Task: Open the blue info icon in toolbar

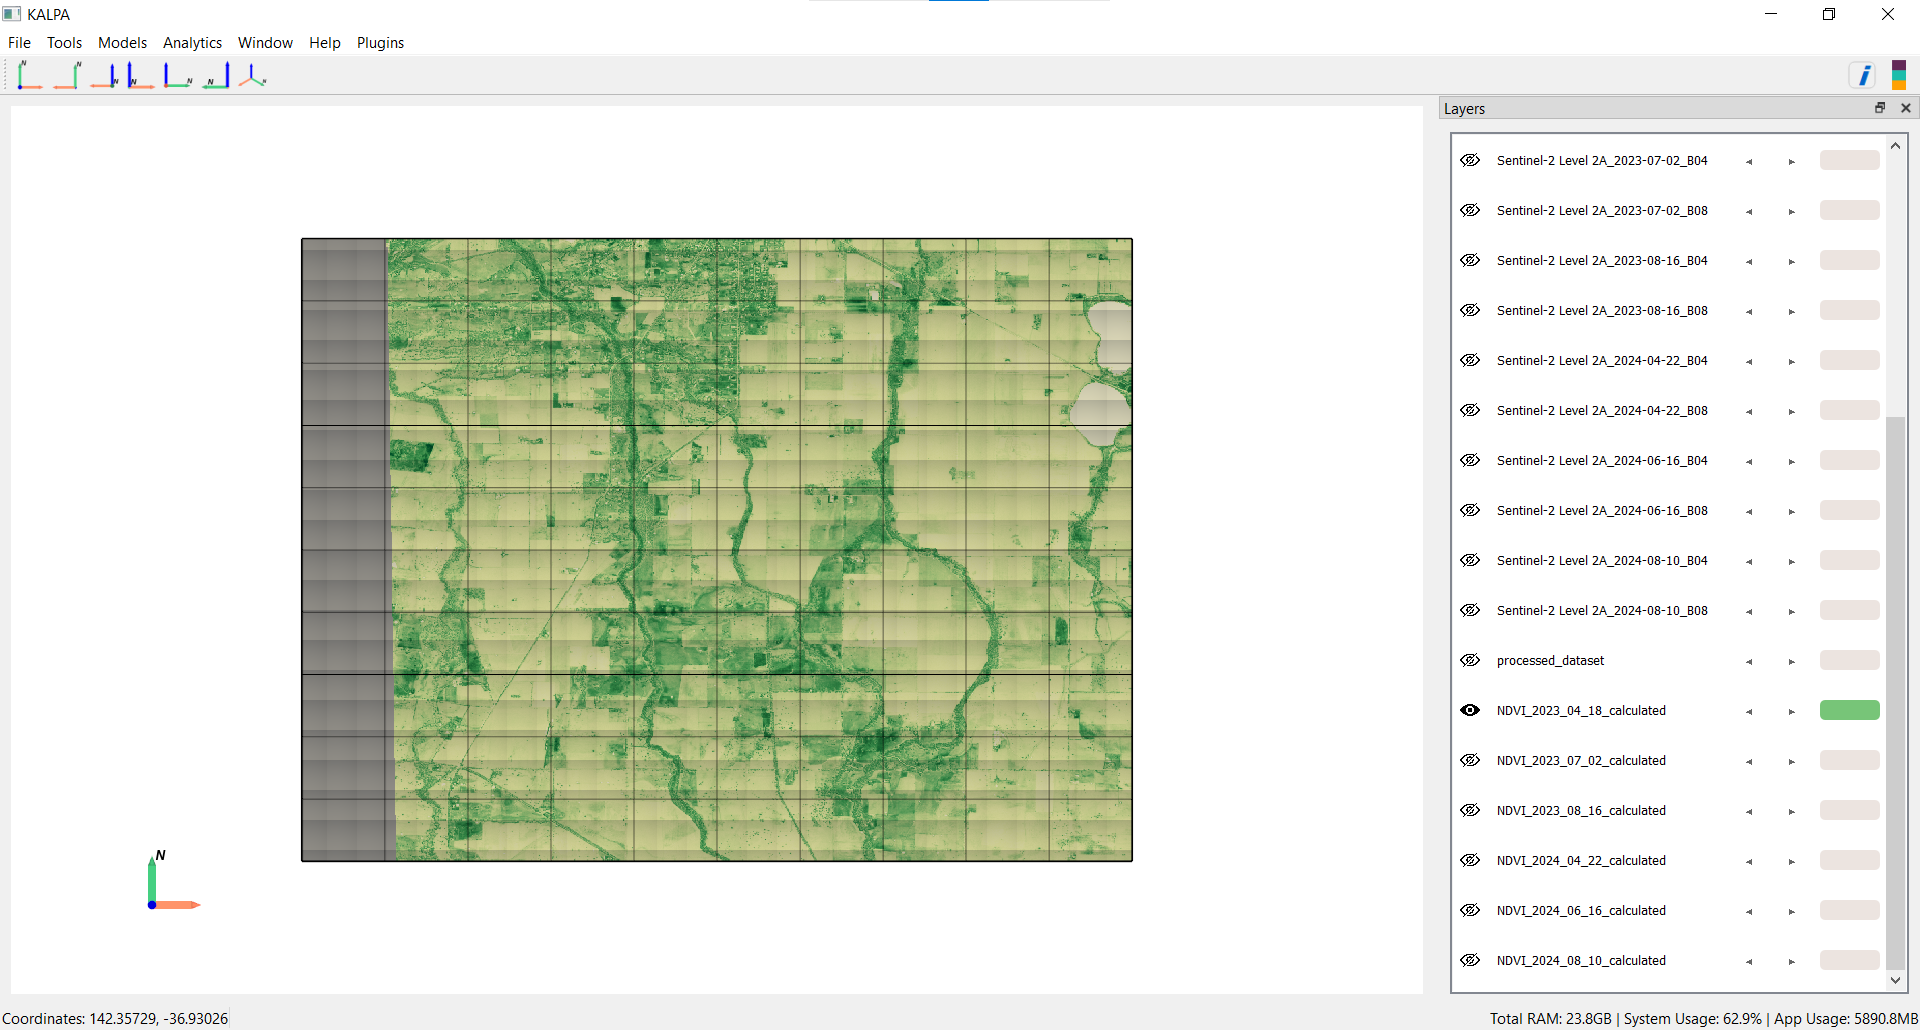Action: (x=1863, y=76)
